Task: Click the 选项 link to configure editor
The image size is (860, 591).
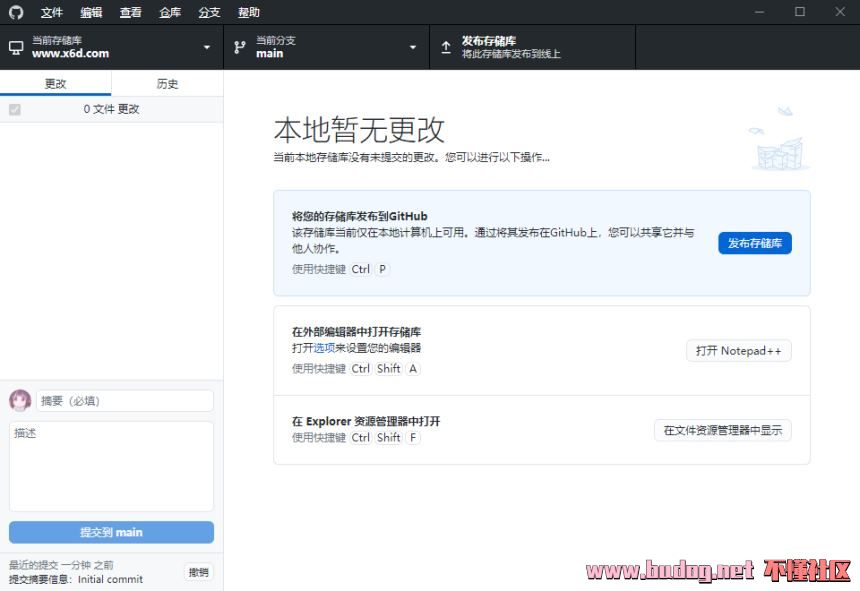Action: tap(324, 348)
